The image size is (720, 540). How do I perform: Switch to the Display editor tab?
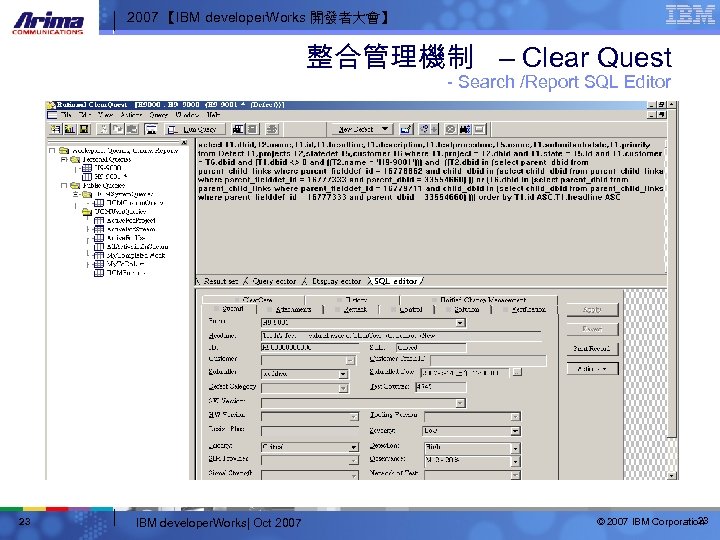point(336,281)
